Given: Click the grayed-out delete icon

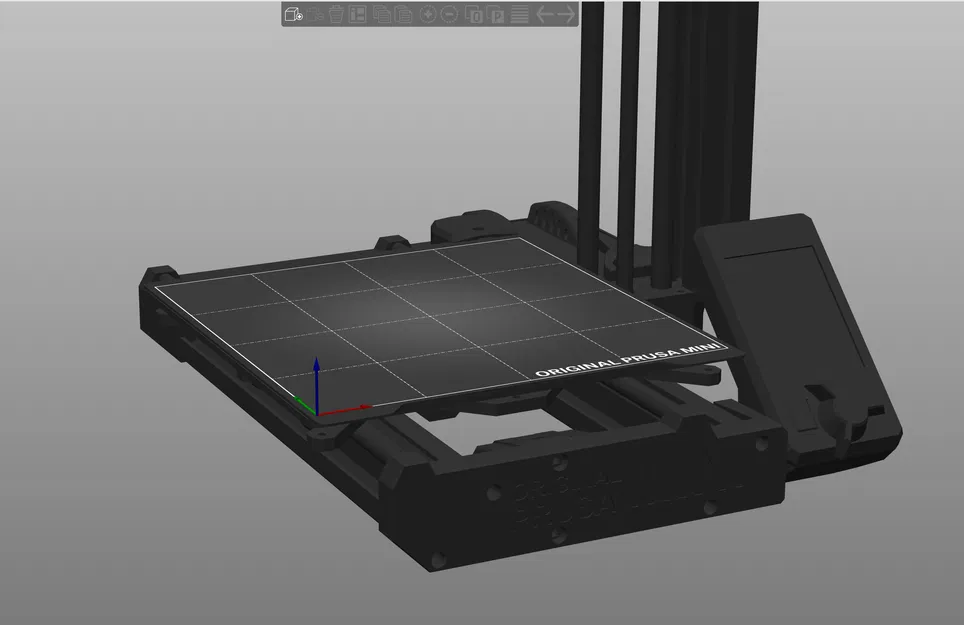Looking at the screenshot, I should (x=314, y=15).
